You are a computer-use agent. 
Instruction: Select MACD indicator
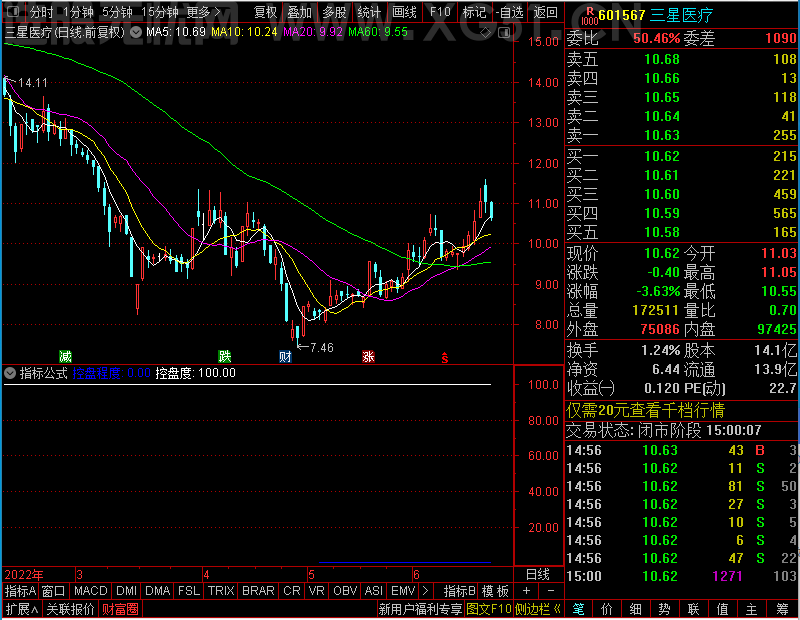pyautogui.click(x=91, y=591)
